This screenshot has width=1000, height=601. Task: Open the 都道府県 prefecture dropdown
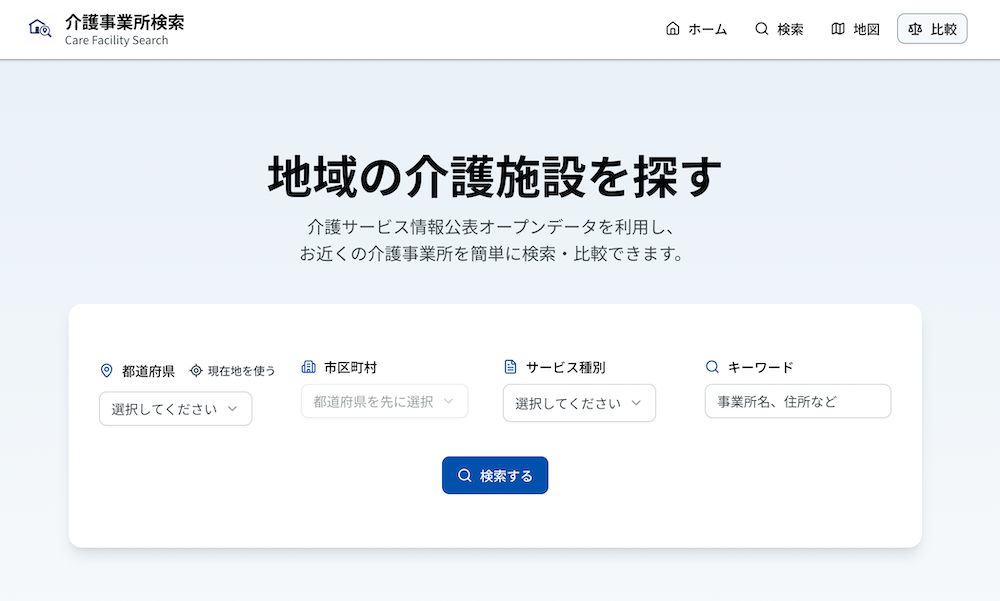click(x=175, y=408)
